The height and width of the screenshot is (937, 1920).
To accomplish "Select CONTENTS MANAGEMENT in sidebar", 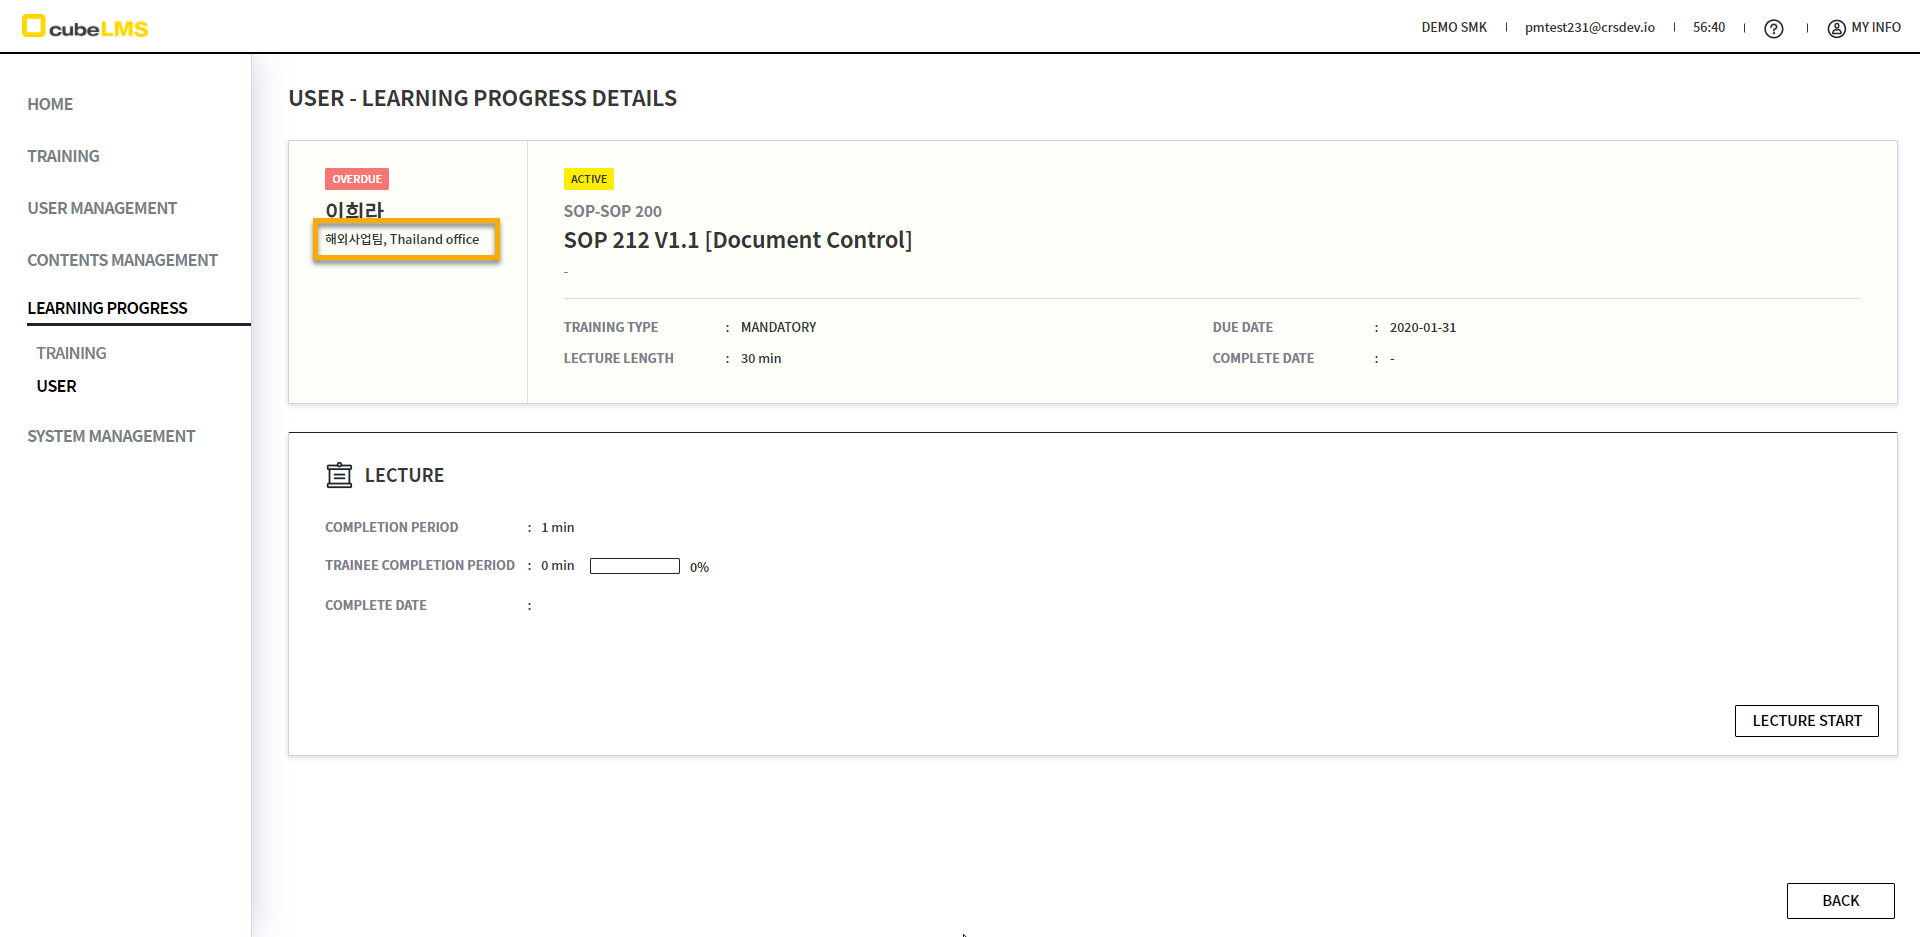I will pos(122,260).
